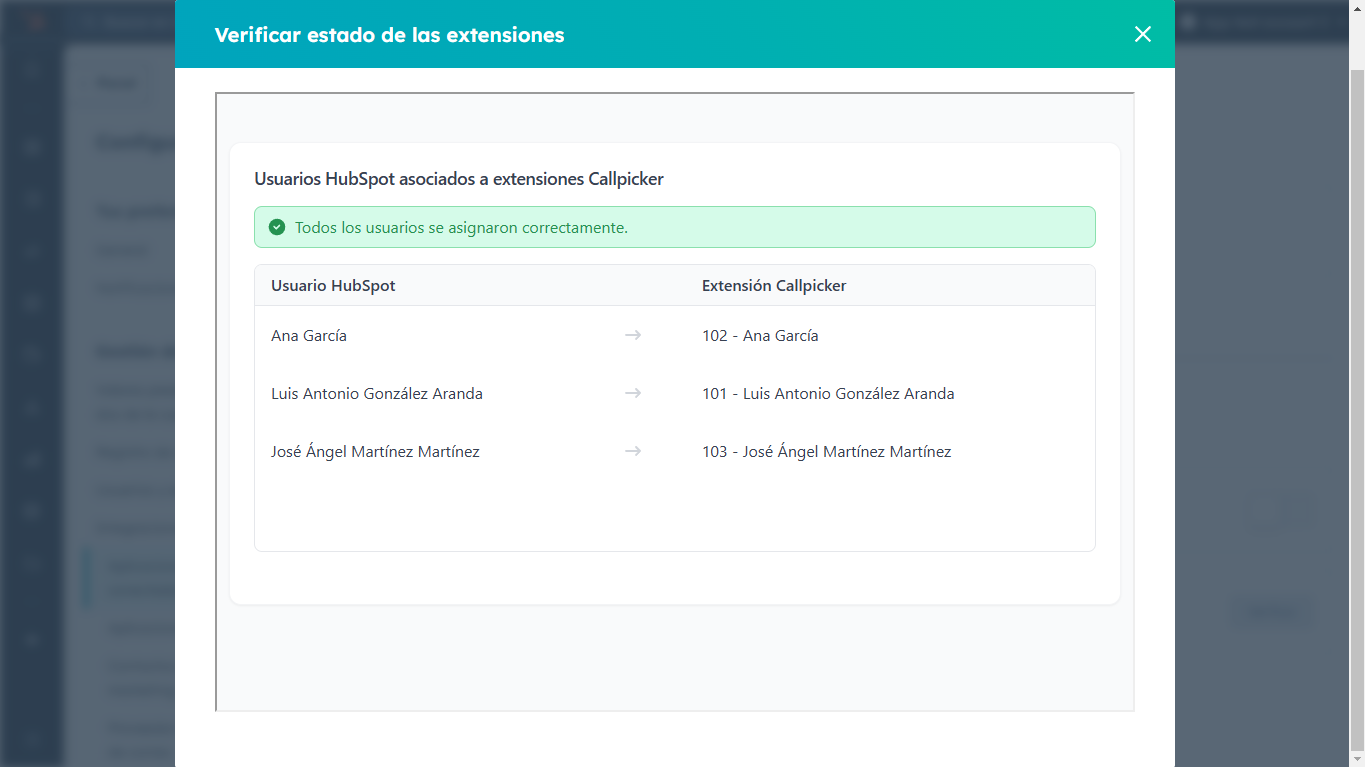Screen dimensions: 1365x767
Task: Click the "Extensión Callpicker" column header
Action: click(x=774, y=285)
